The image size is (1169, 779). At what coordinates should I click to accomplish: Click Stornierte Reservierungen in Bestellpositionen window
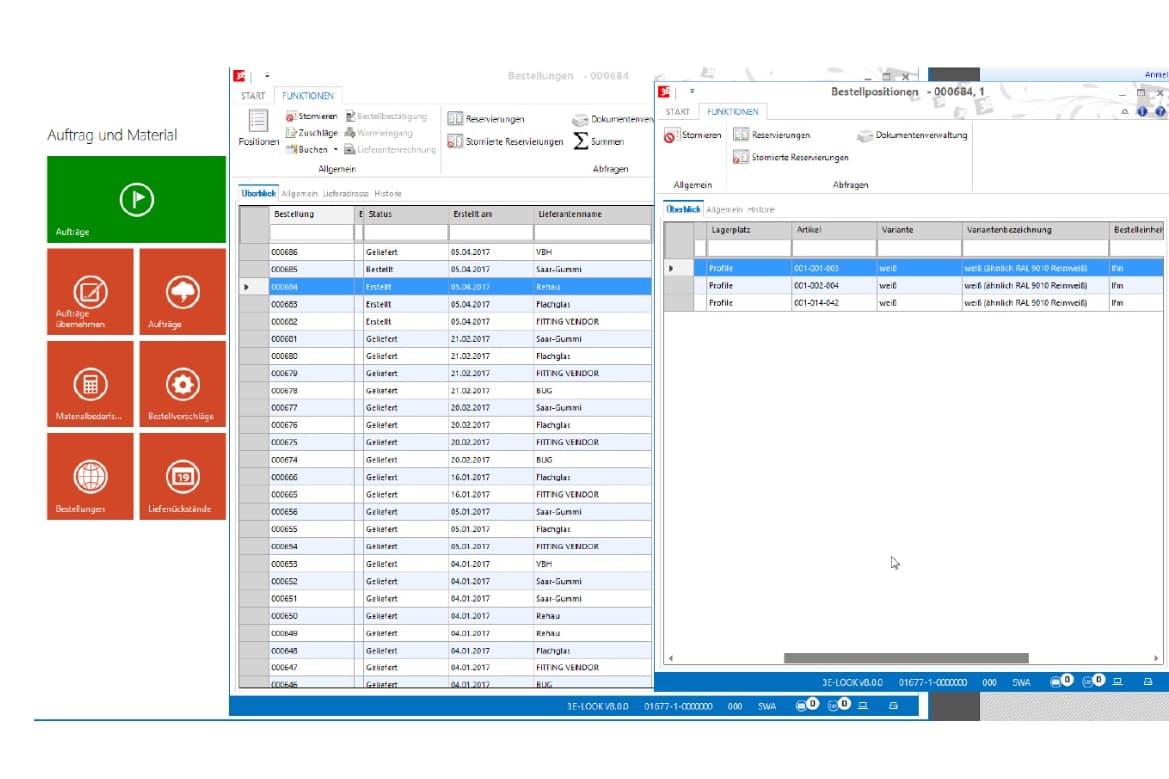(791, 157)
